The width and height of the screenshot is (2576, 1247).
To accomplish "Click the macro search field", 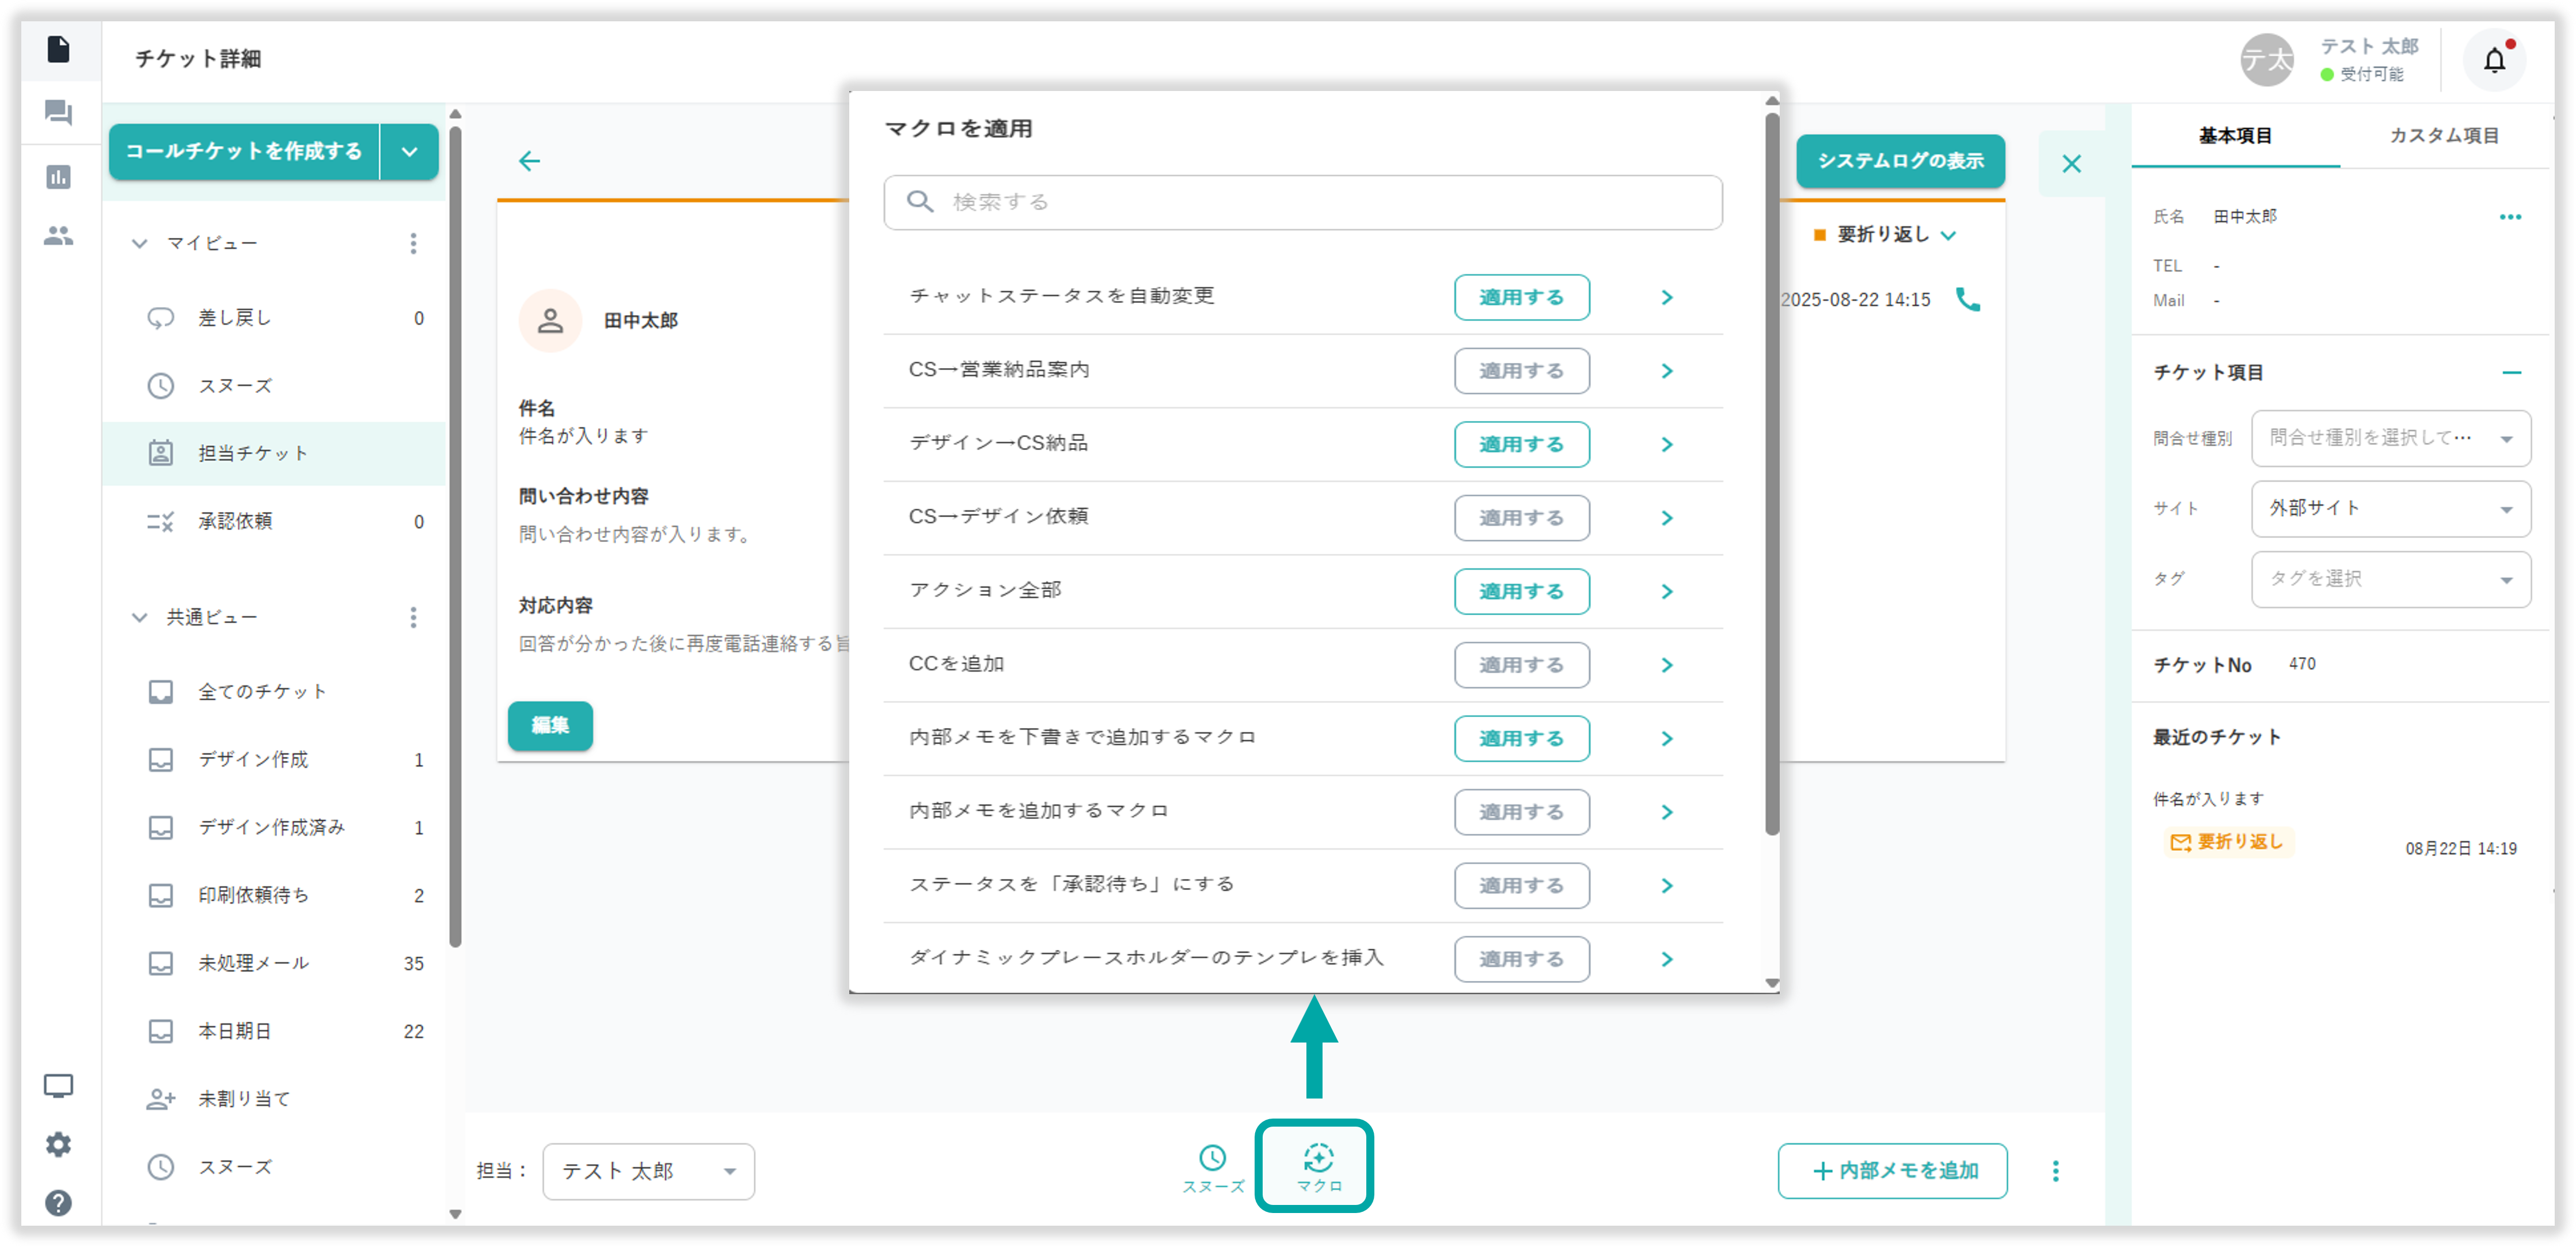I will [x=1302, y=202].
